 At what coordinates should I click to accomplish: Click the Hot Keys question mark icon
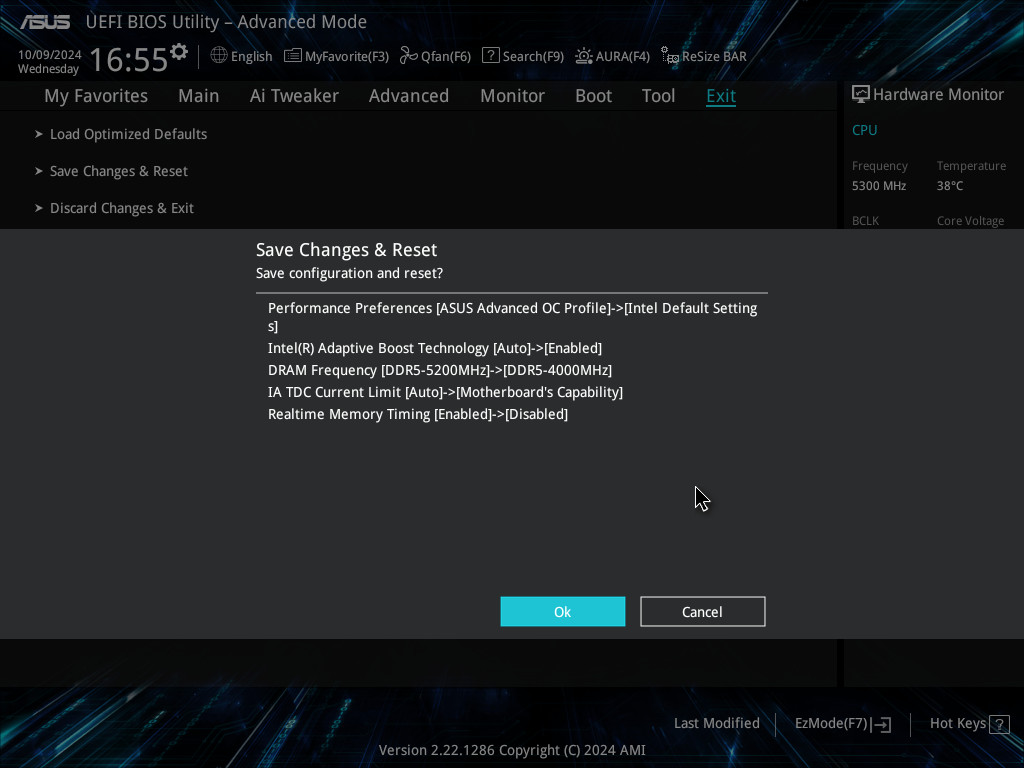coord(999,724)
